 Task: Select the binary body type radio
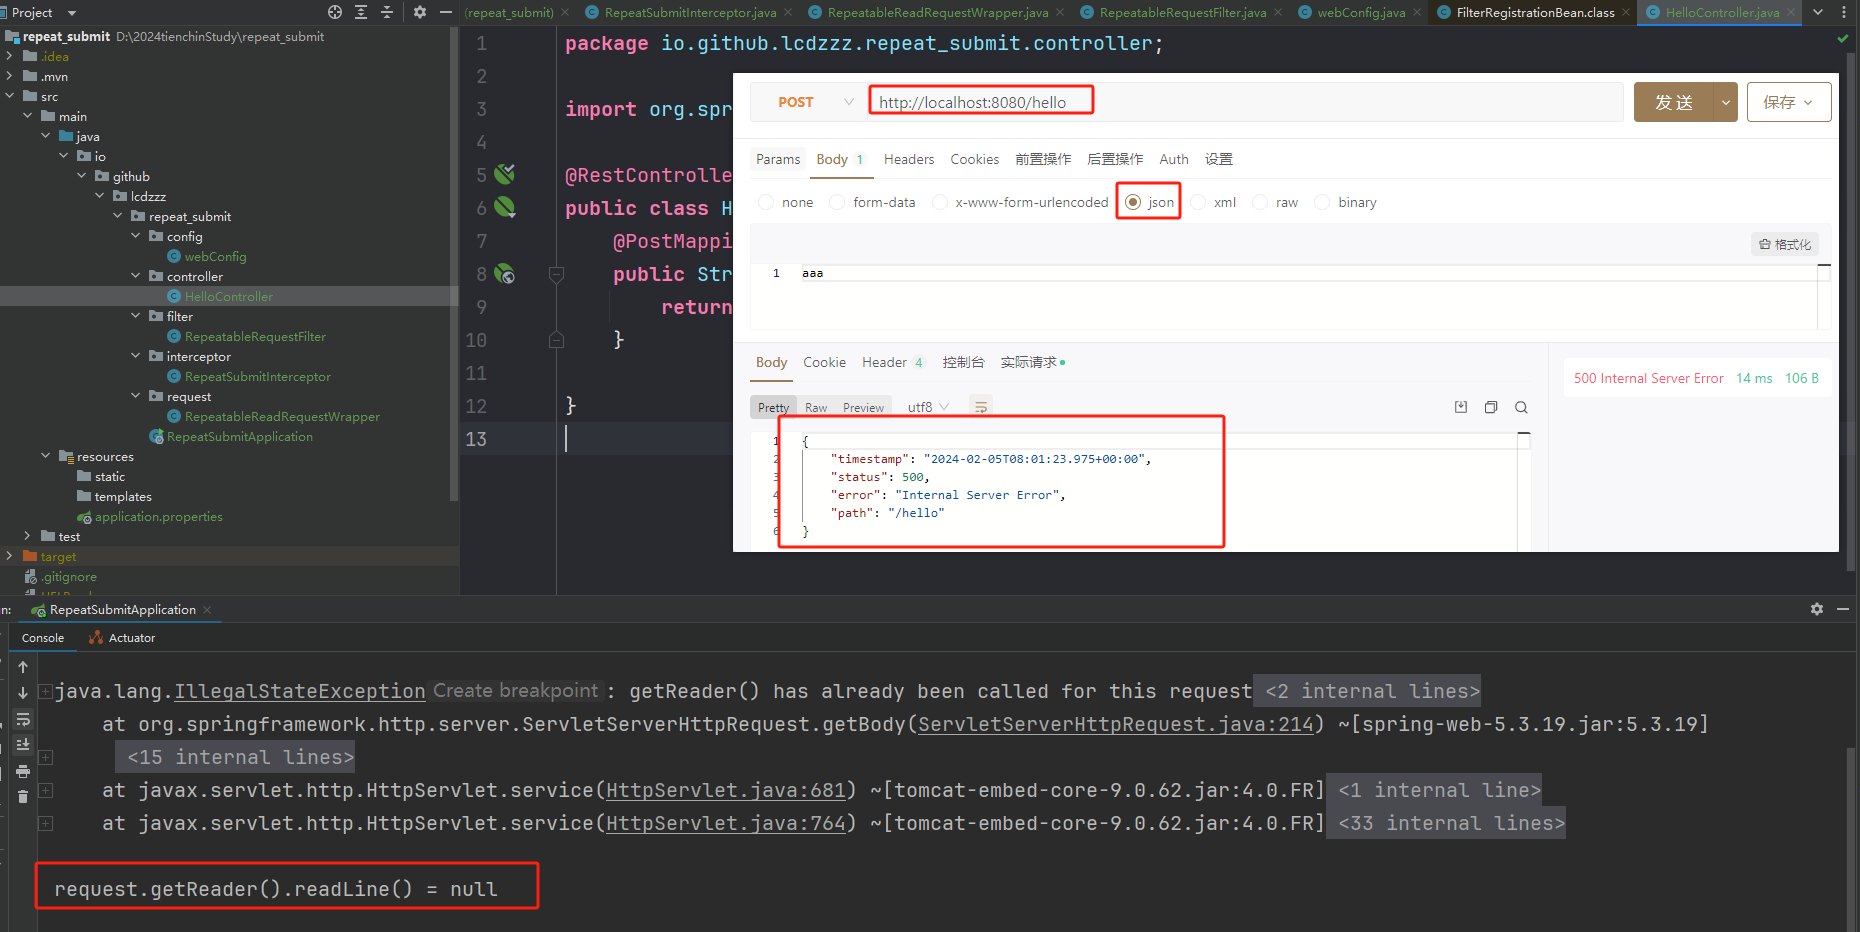tap(1322, 202)
